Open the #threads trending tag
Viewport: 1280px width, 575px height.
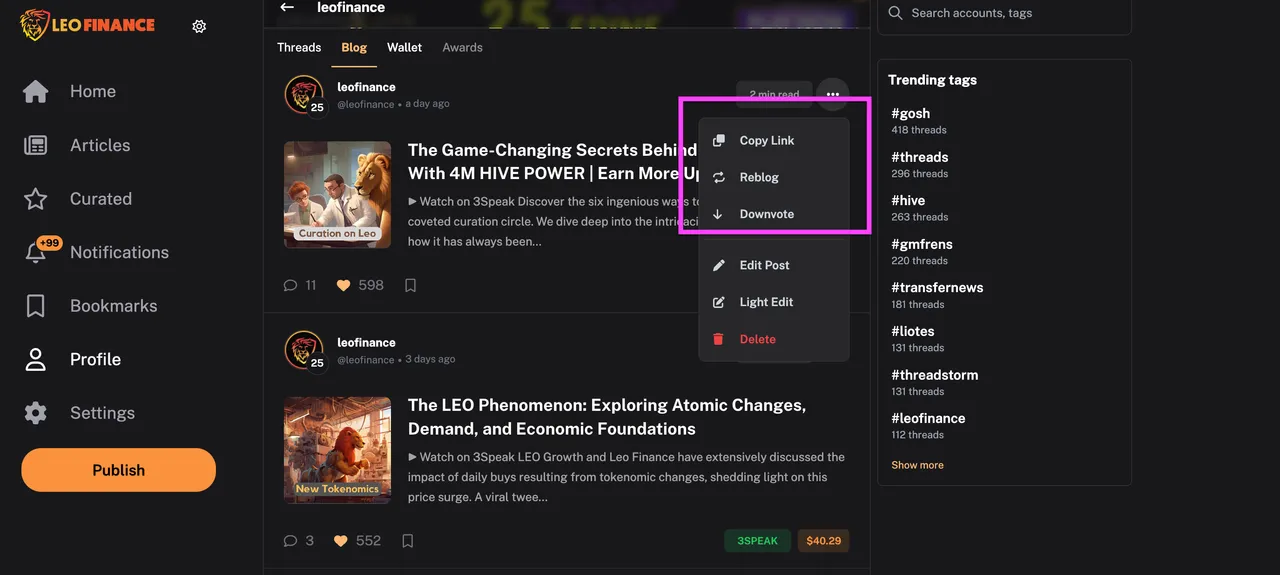click(920, 157)
